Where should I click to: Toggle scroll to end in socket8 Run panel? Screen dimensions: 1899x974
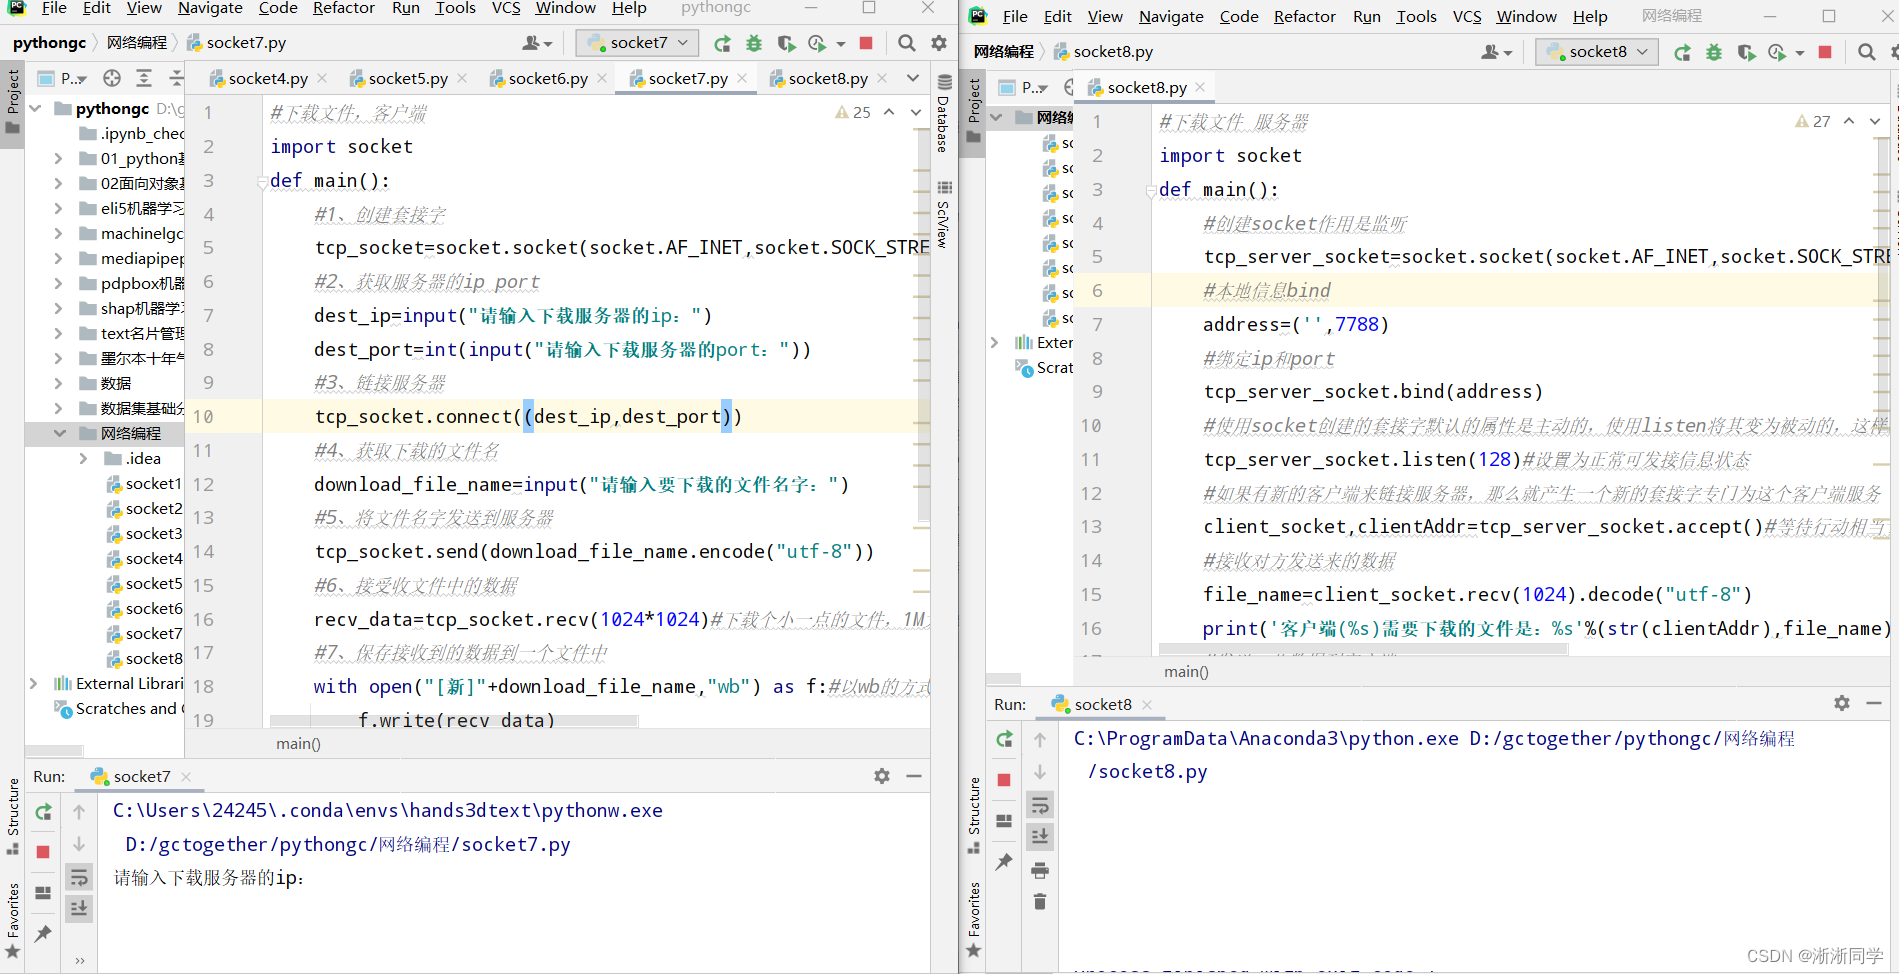tap(1040, 836)
